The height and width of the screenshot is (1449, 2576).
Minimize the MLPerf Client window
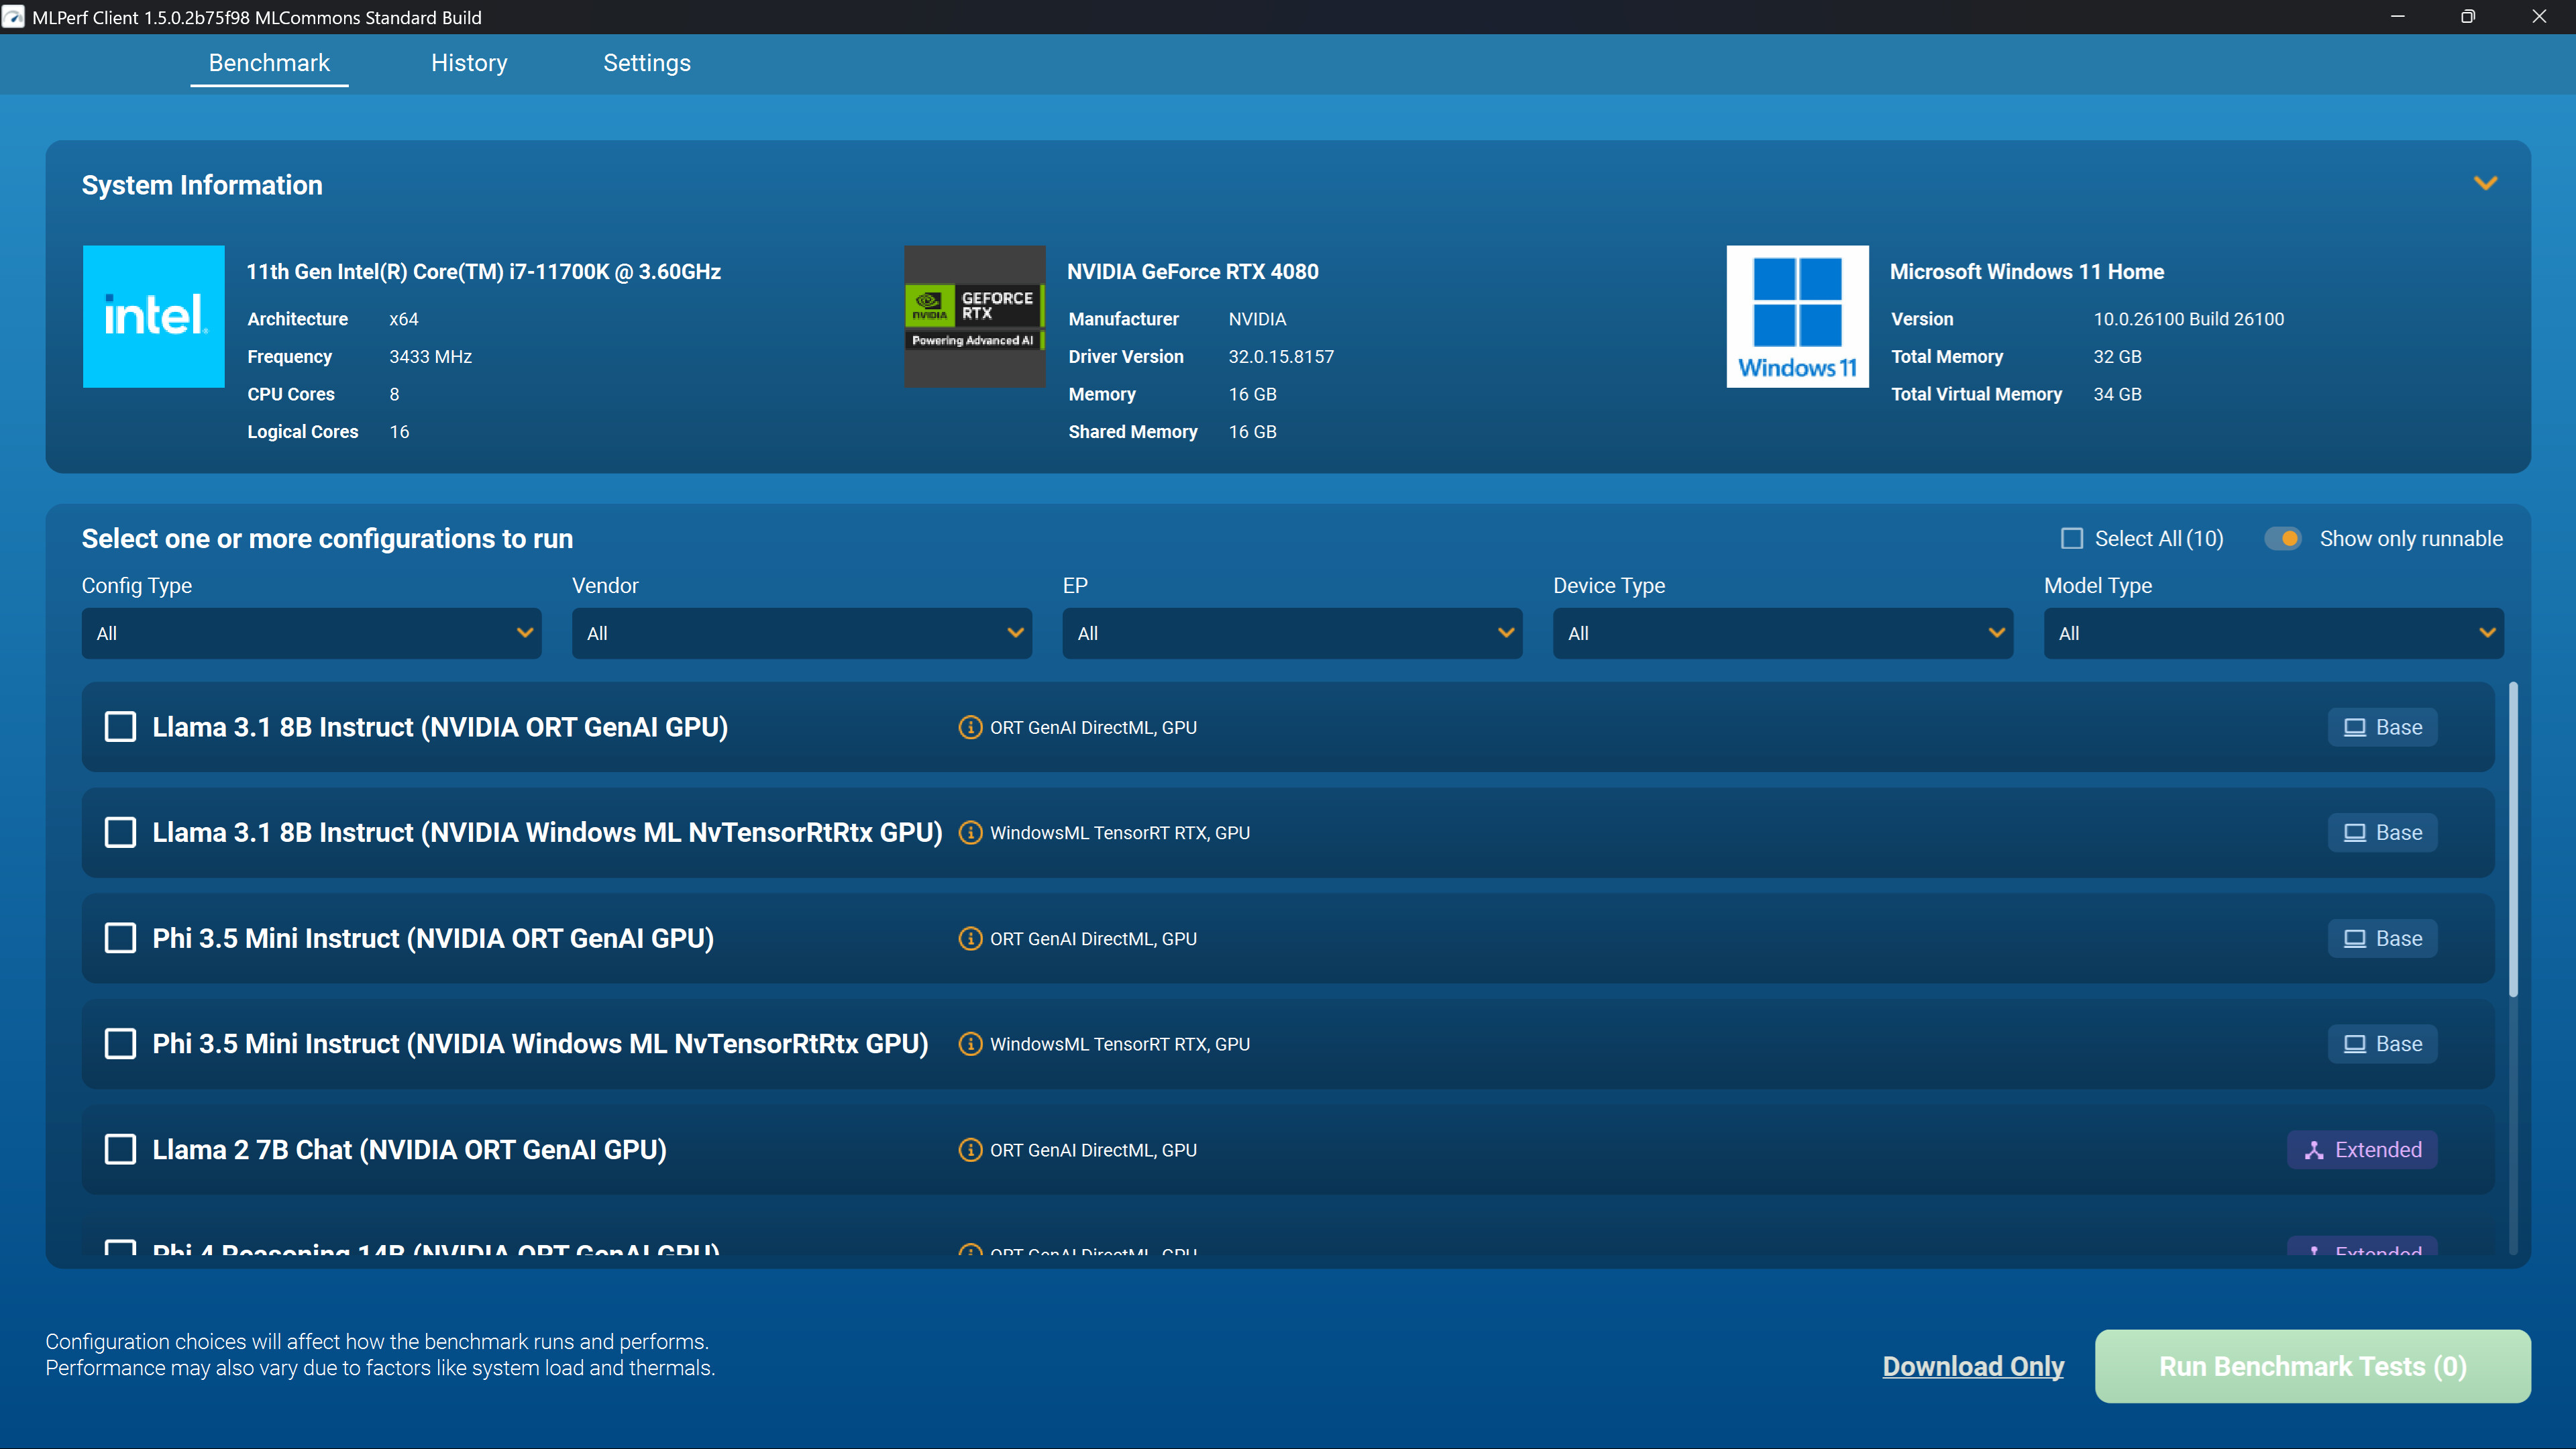pyautogui.click(x=2397, y=17)
